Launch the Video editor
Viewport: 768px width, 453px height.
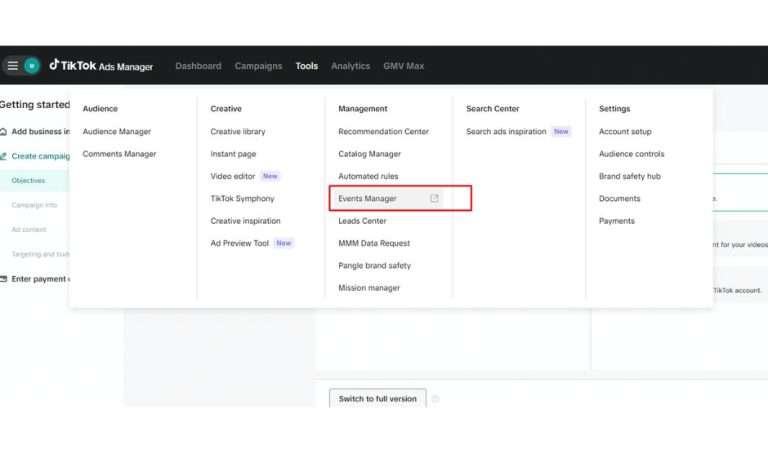233,176
